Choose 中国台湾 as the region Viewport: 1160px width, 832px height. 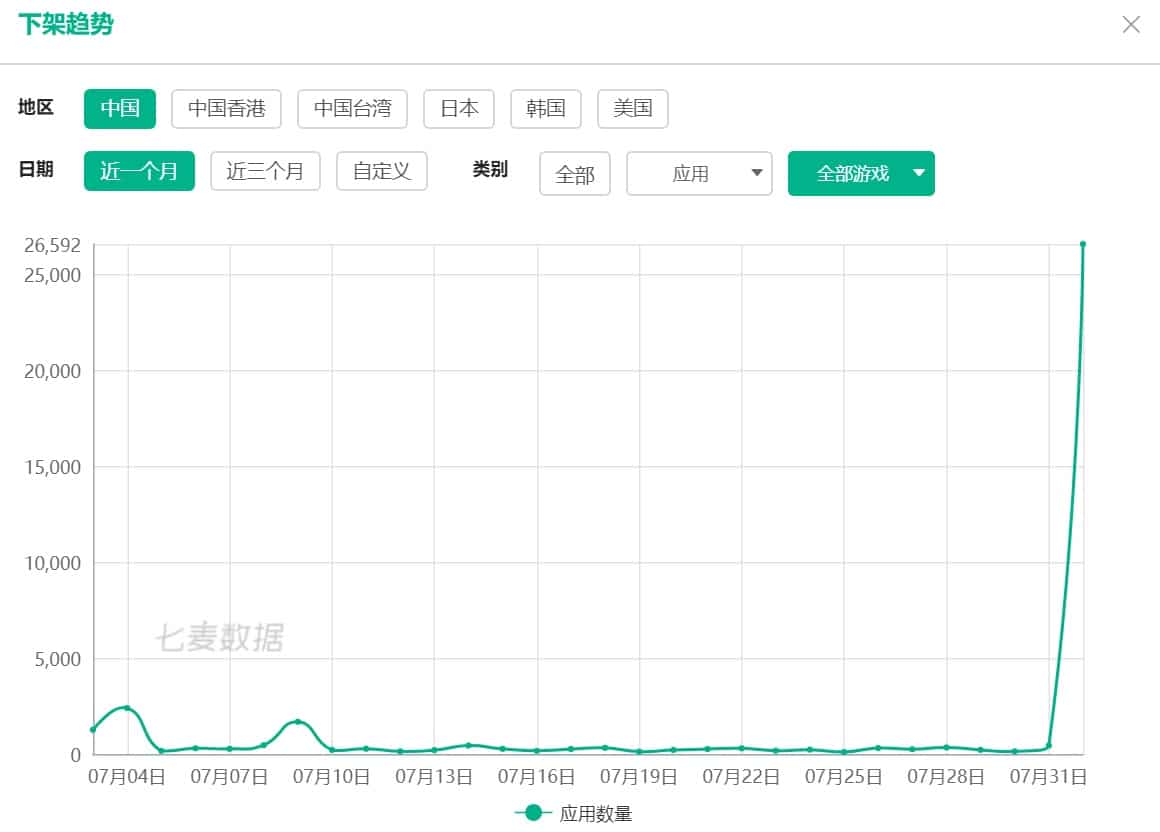[x=352, y=109]
